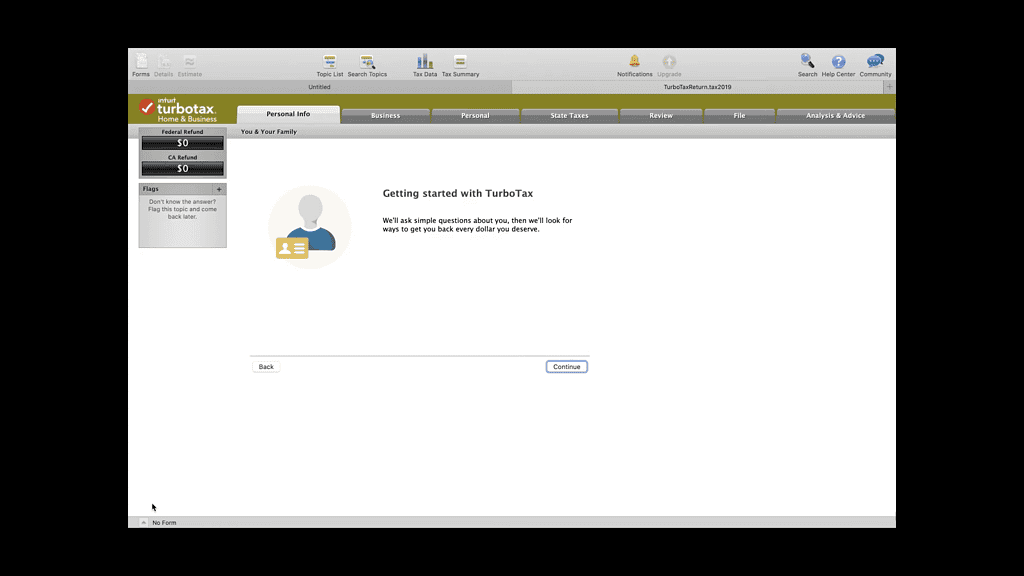This screenshot has height=576, width=1024.
Task: View Notifications bell
Action: 634,65
